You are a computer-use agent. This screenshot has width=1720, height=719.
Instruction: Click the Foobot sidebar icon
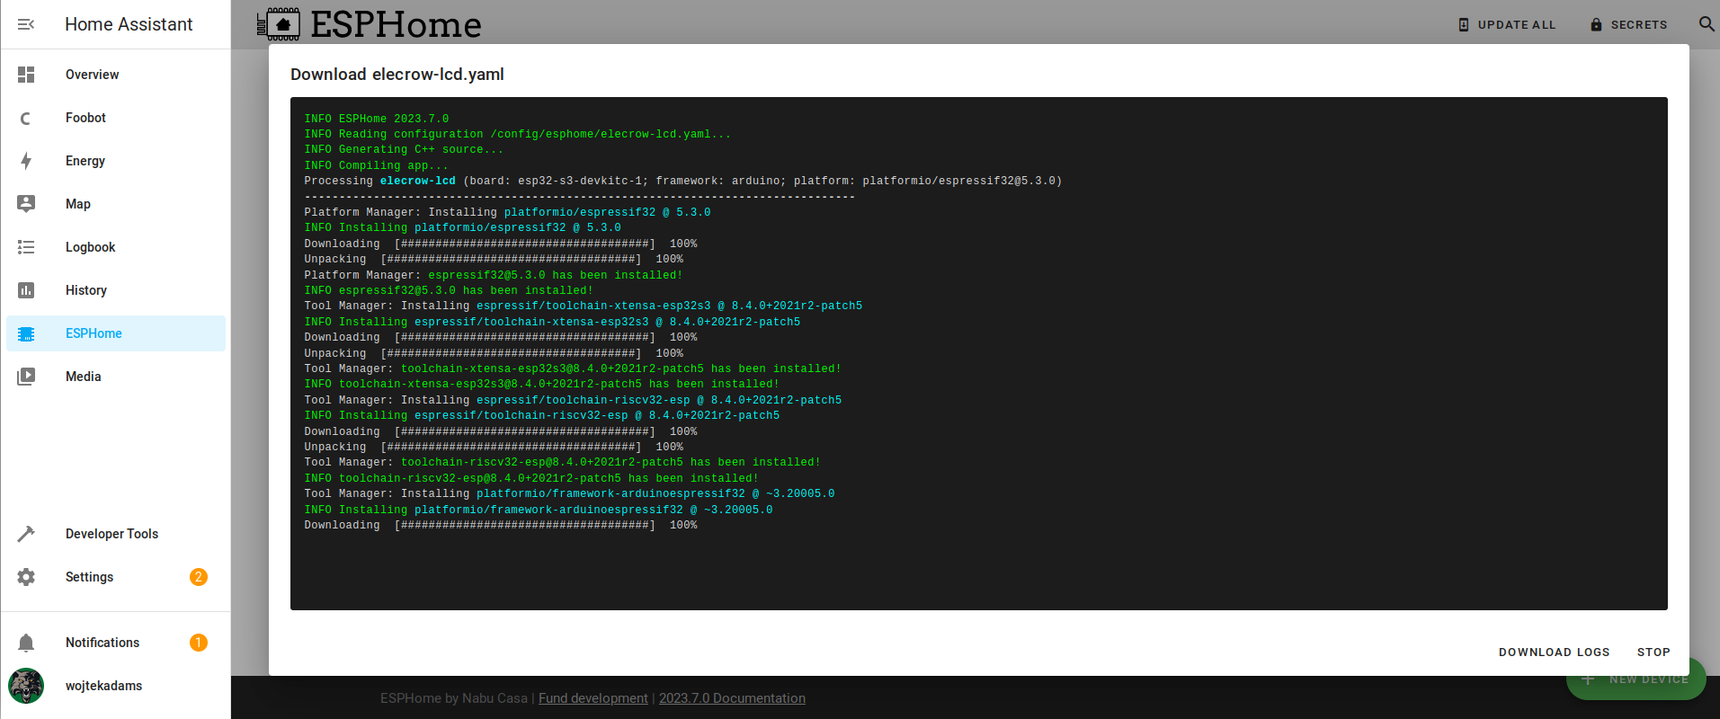coord(26,118)
